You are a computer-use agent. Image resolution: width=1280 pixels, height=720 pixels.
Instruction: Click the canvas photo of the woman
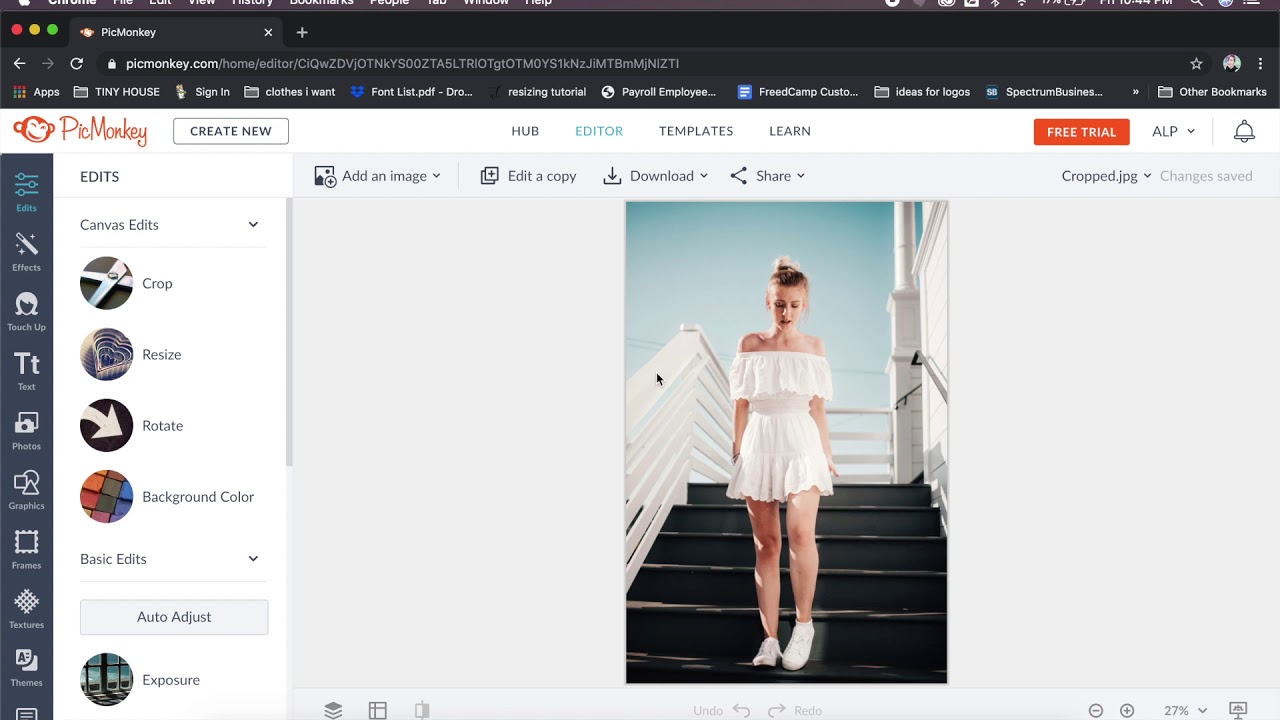786,442
